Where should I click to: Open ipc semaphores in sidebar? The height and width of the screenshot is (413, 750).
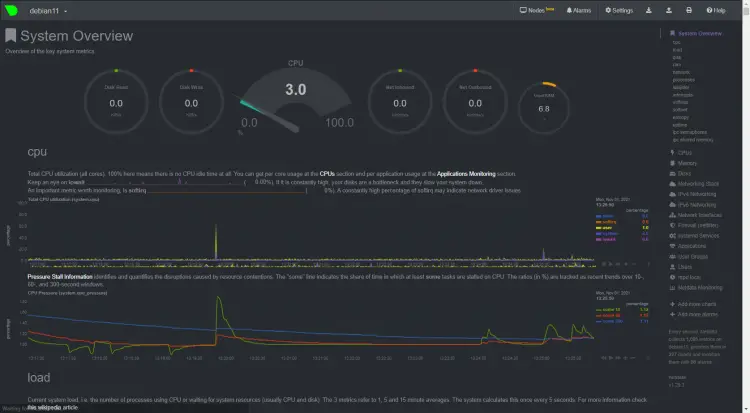(690, 132)
